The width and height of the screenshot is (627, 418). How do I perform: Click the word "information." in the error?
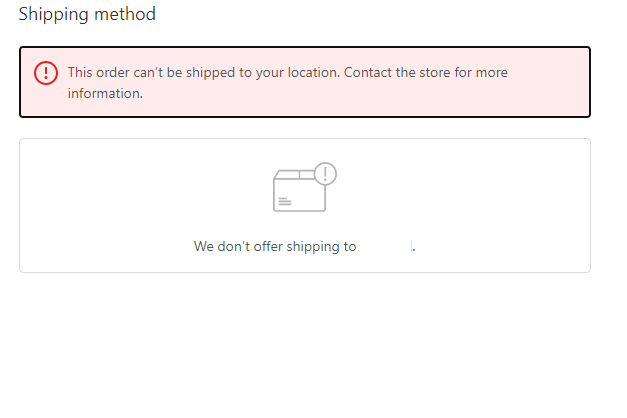(x=105, y=94)
